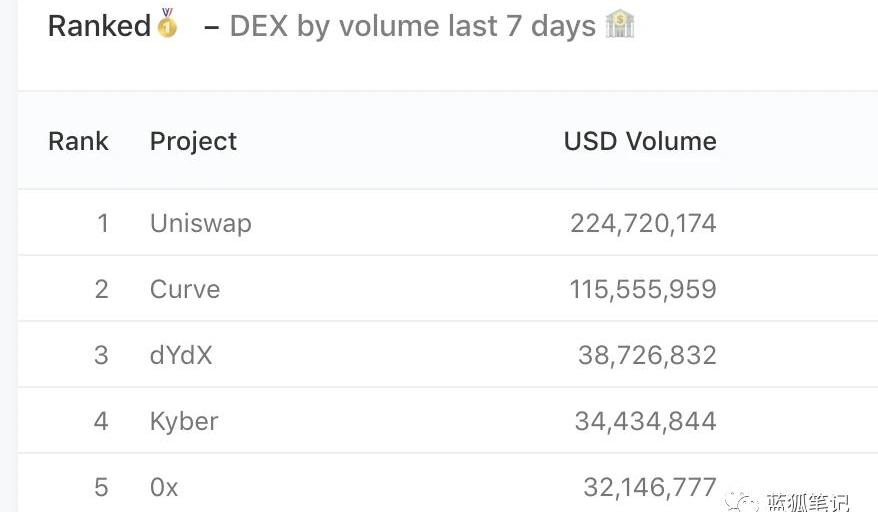The width and height of the screenshot is (878, 512).
Task: Sort table by Rank column header
Action: pyautogui.click(x=78, y=141)
